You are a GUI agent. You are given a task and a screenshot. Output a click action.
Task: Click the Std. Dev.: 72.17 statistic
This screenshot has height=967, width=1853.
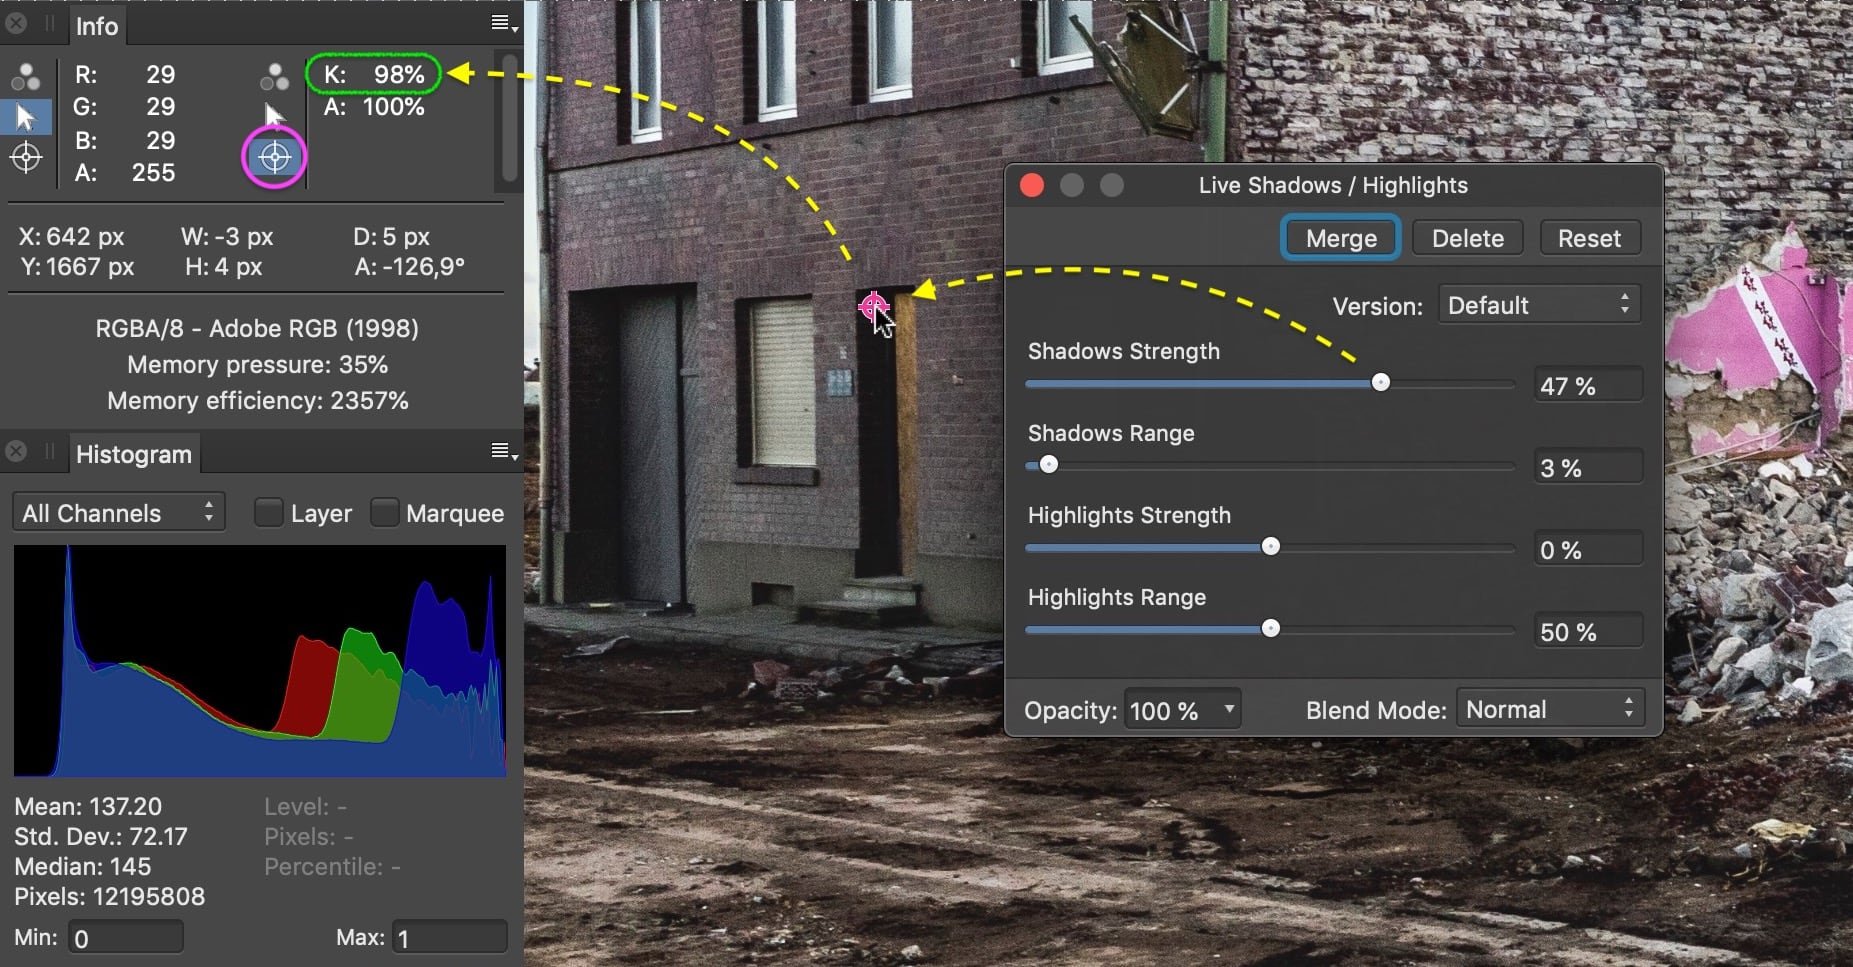coord(101,837)
